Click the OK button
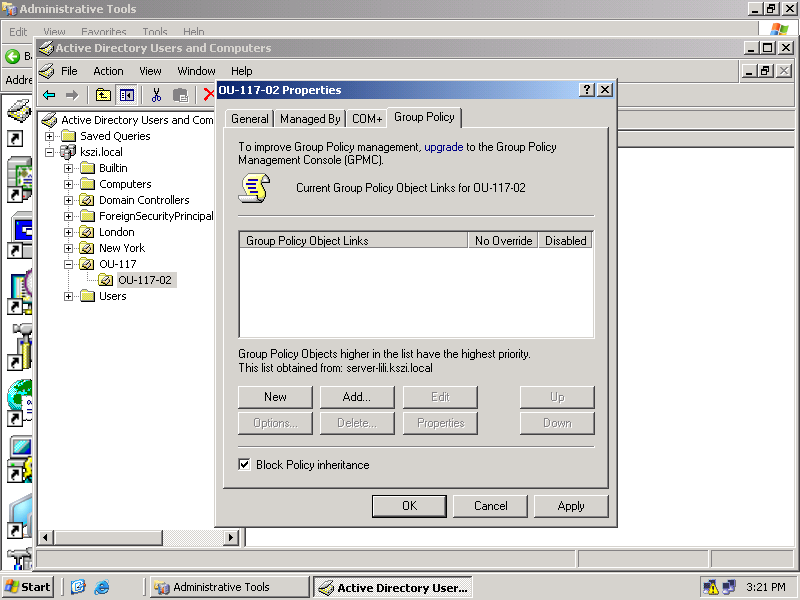The height and width of the screenshot is (600, 800). point(409,506)
